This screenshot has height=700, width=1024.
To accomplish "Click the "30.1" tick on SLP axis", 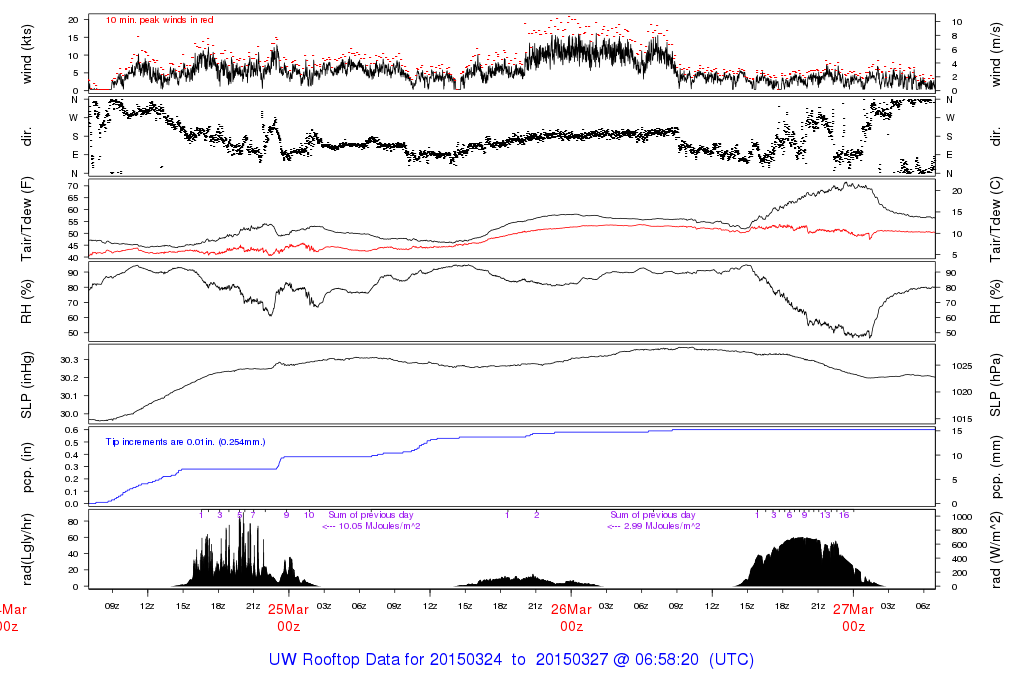I will point(70,396).
